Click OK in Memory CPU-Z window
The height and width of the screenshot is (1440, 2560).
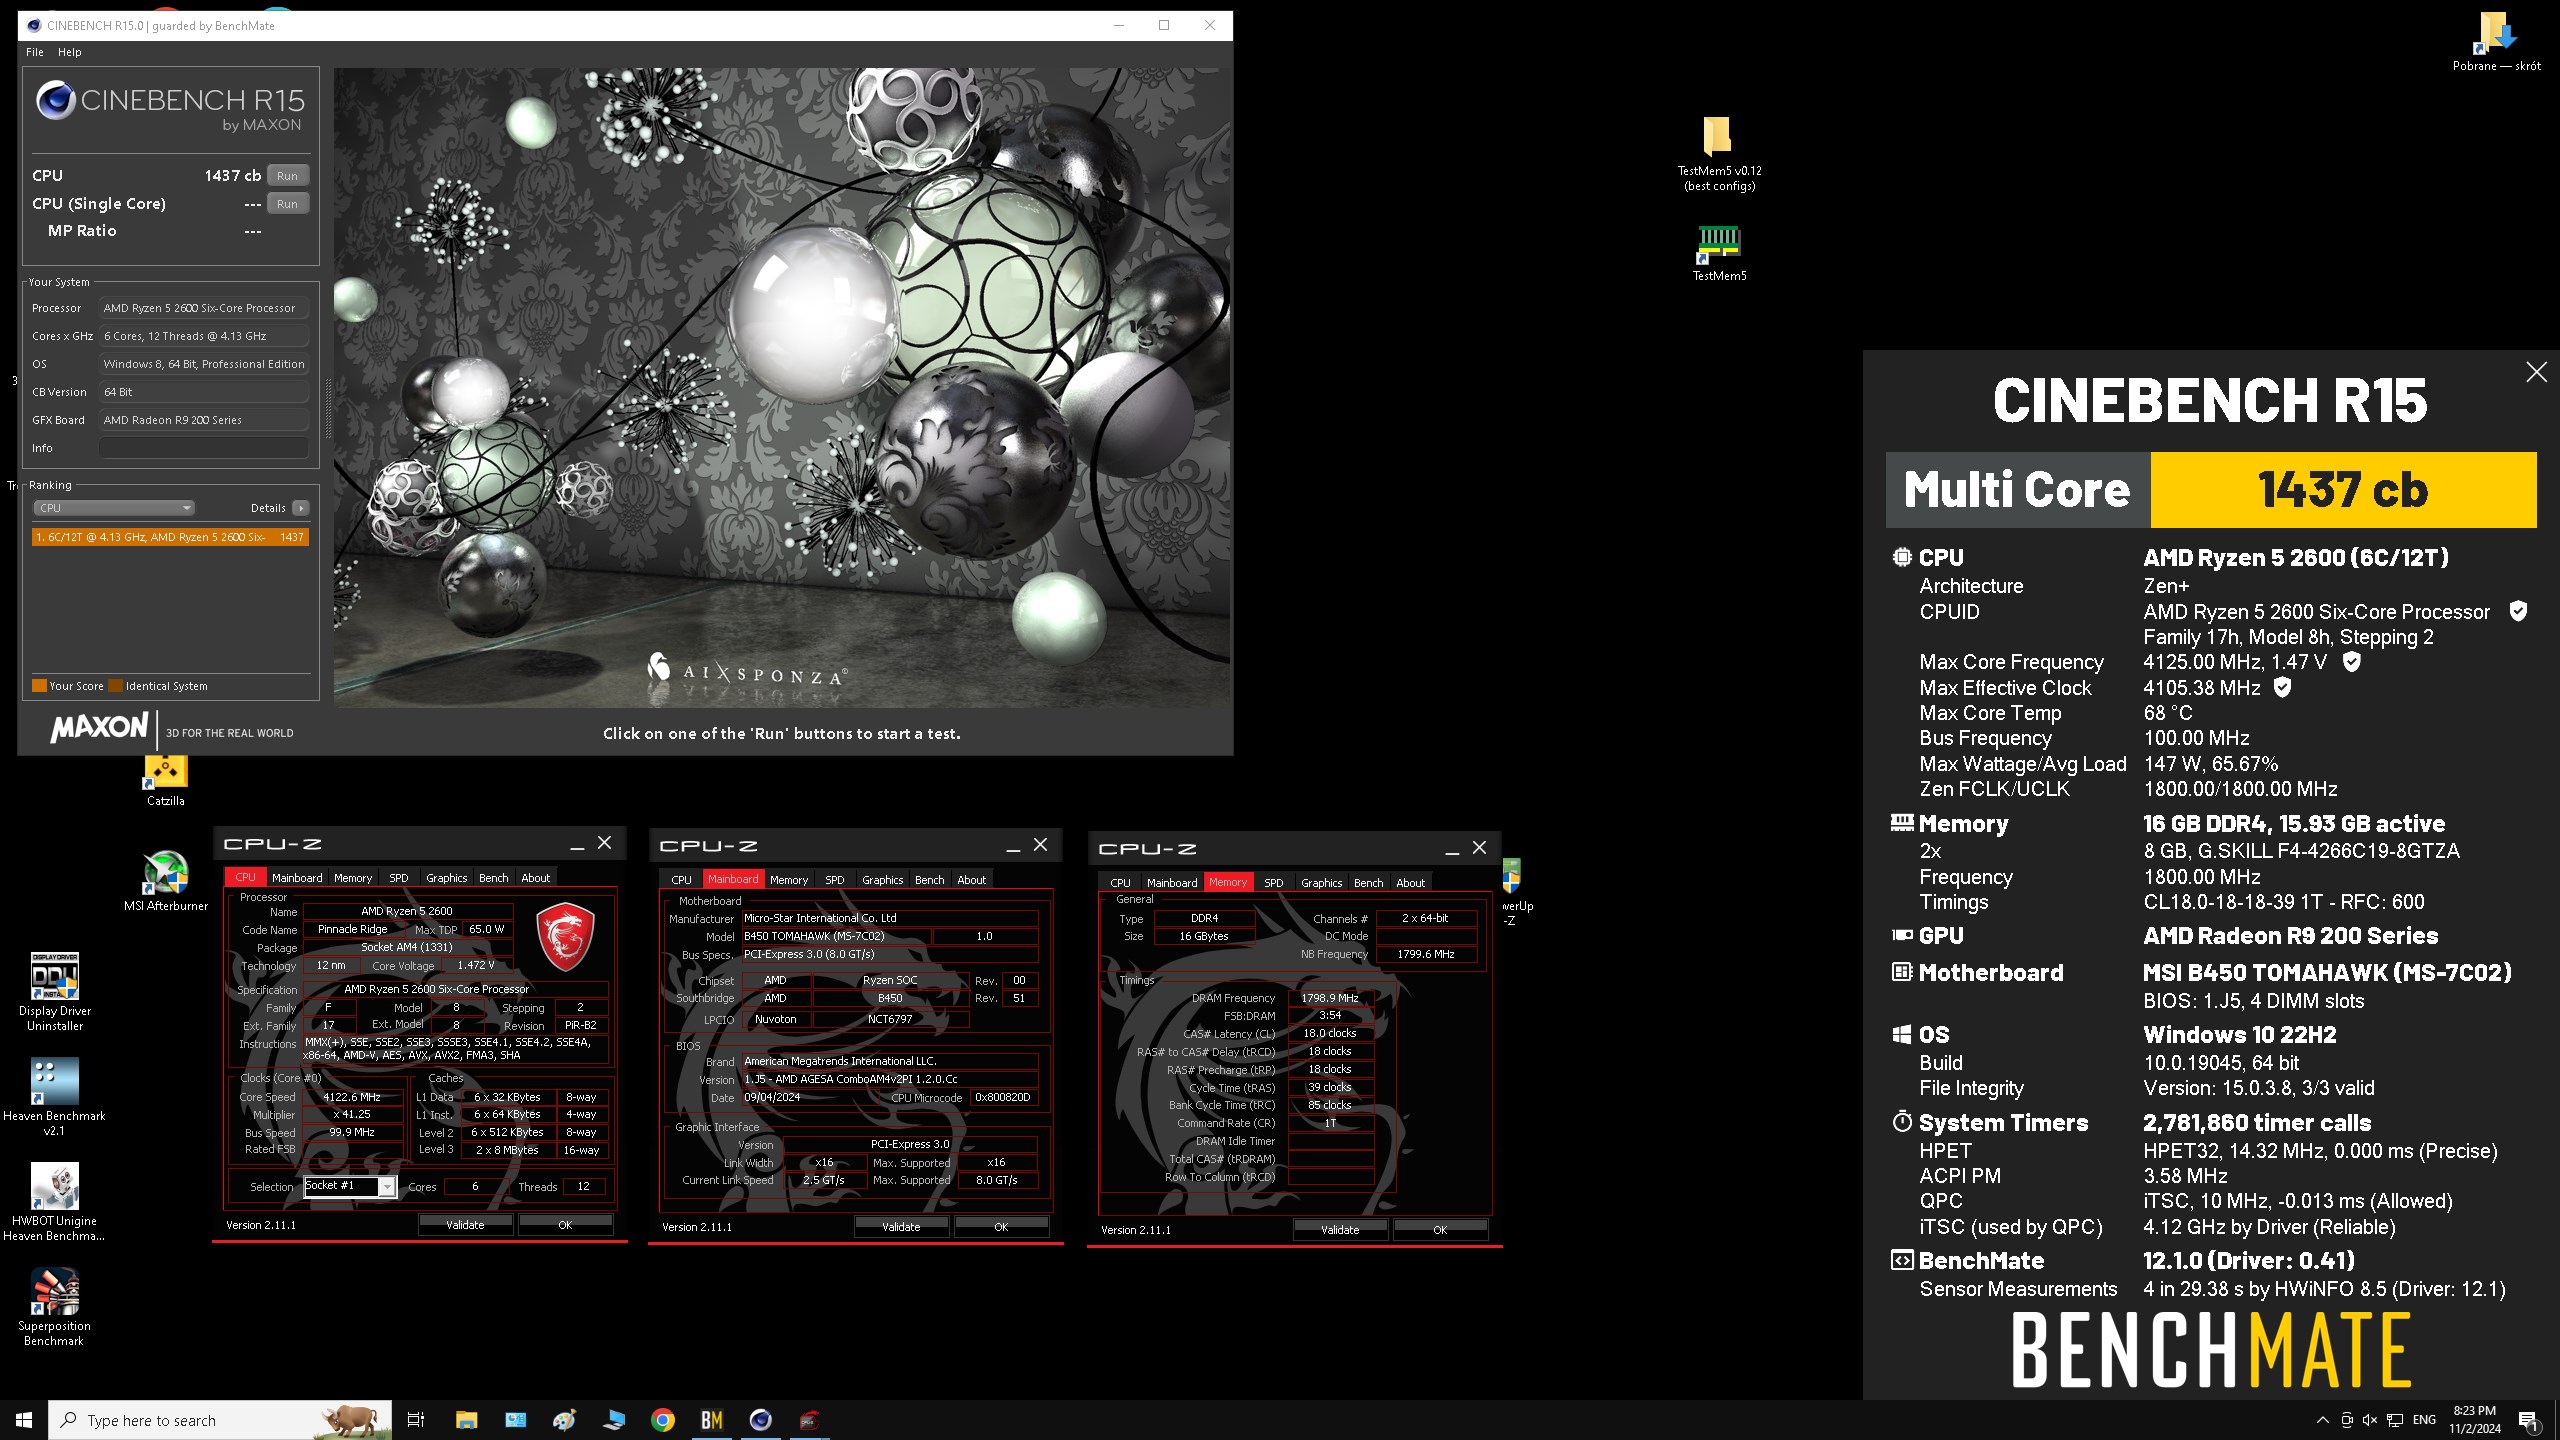click(x=1440, y=1230)
